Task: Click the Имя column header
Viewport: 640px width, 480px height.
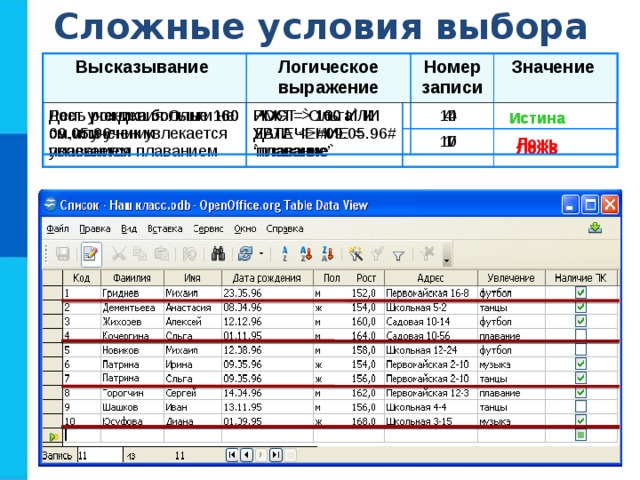Action: pyautogui.click(x=193, y=278)
